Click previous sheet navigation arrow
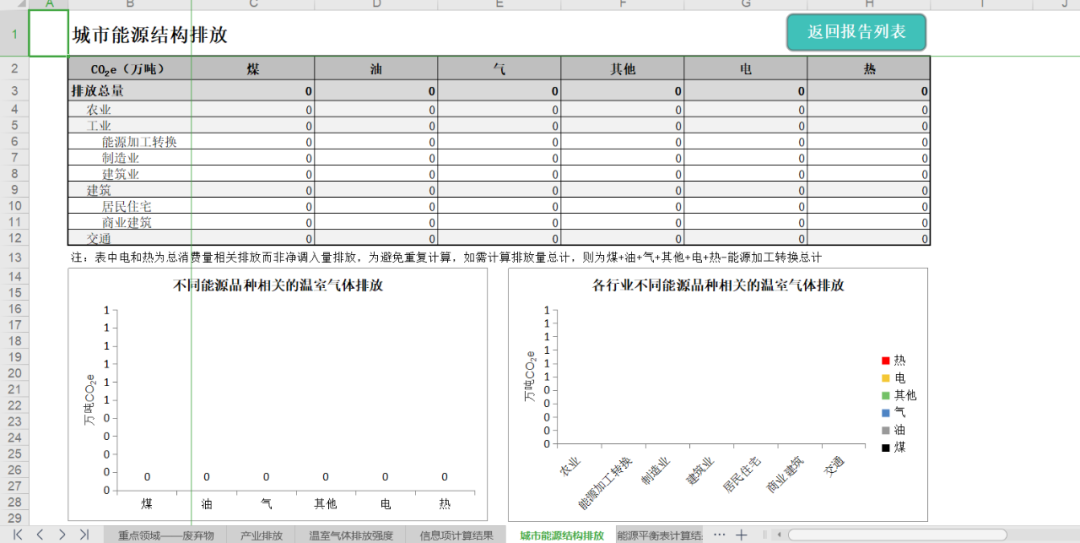The height and width of the screenshot is (543, 1080). pos(40,534)
